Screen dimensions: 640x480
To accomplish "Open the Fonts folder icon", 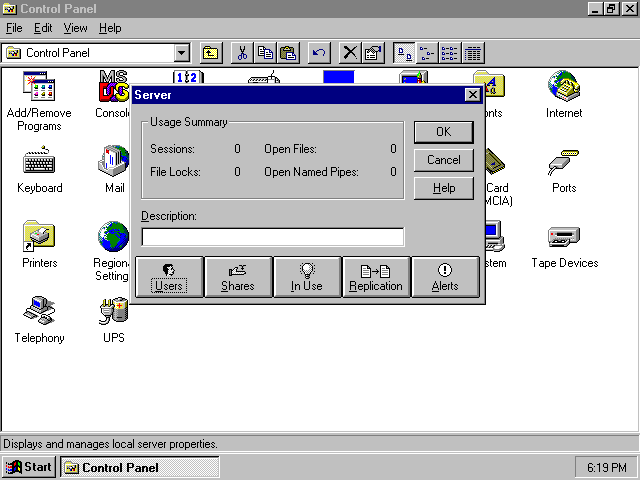I will [495, 91].
